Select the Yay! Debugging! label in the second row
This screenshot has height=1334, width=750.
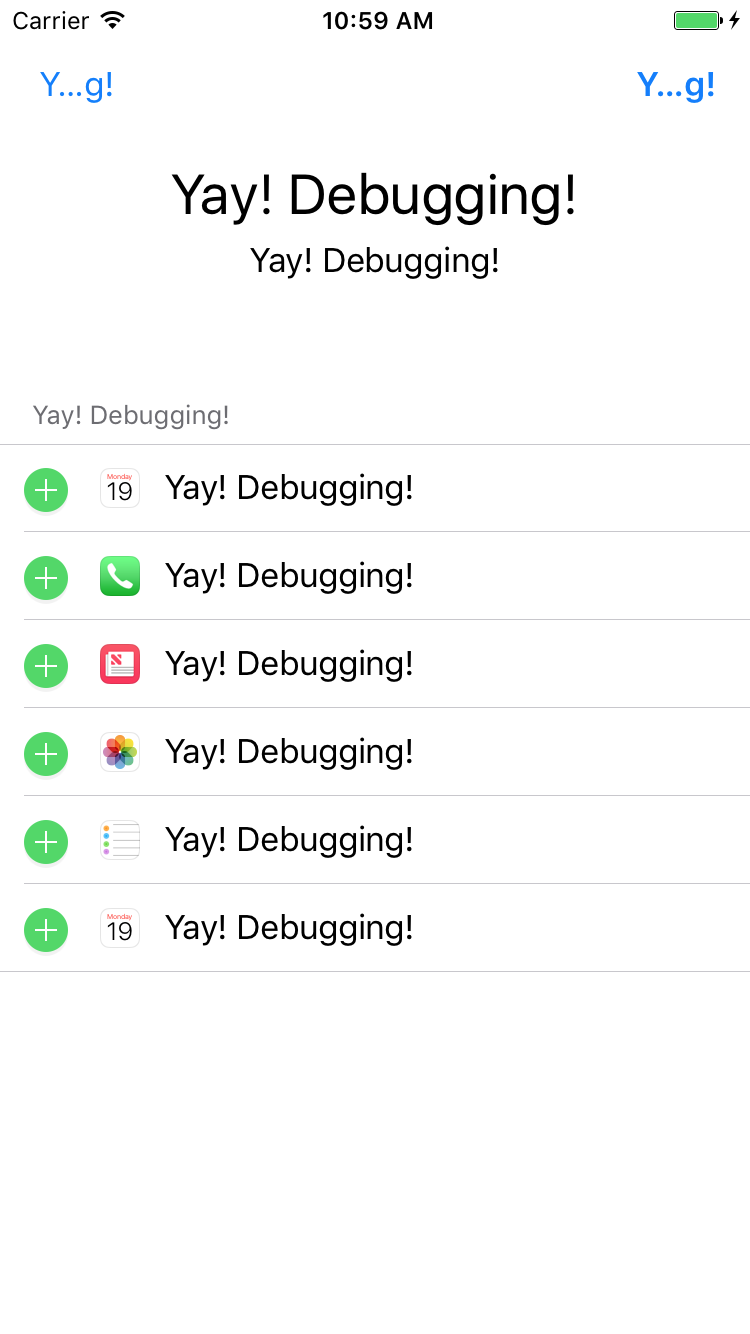pos(289,576)
